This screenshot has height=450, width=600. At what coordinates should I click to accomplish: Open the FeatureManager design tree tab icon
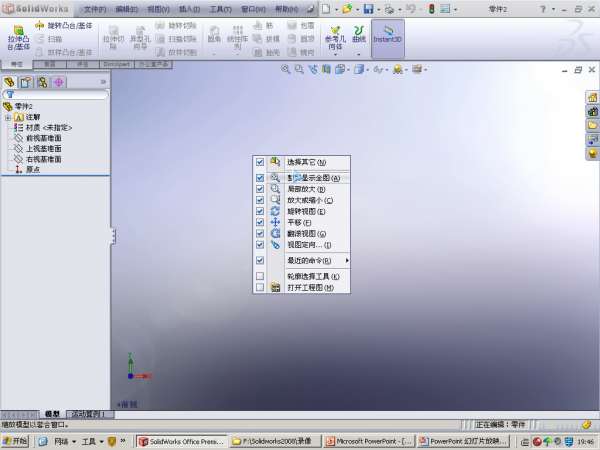pos(9,82)
